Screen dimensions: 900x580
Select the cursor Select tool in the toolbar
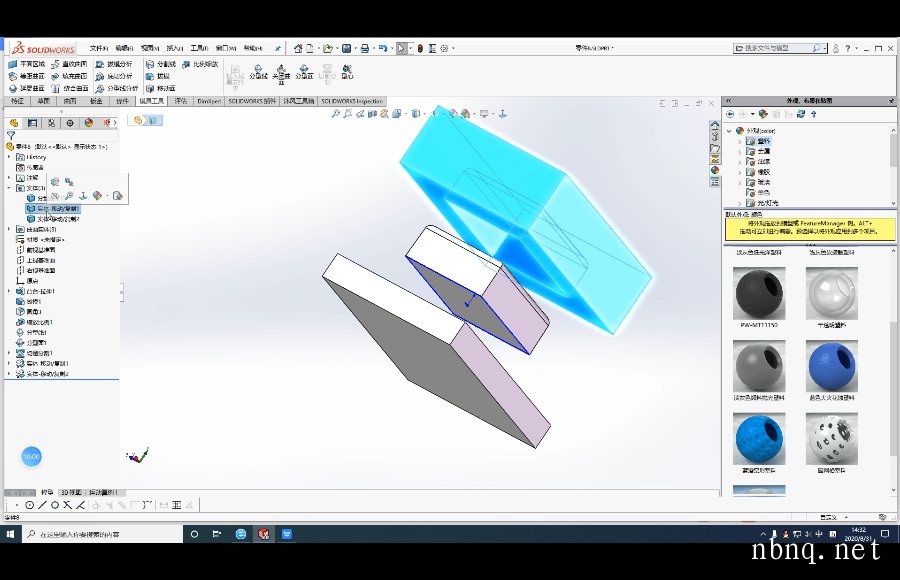click(x=402, y=49)
